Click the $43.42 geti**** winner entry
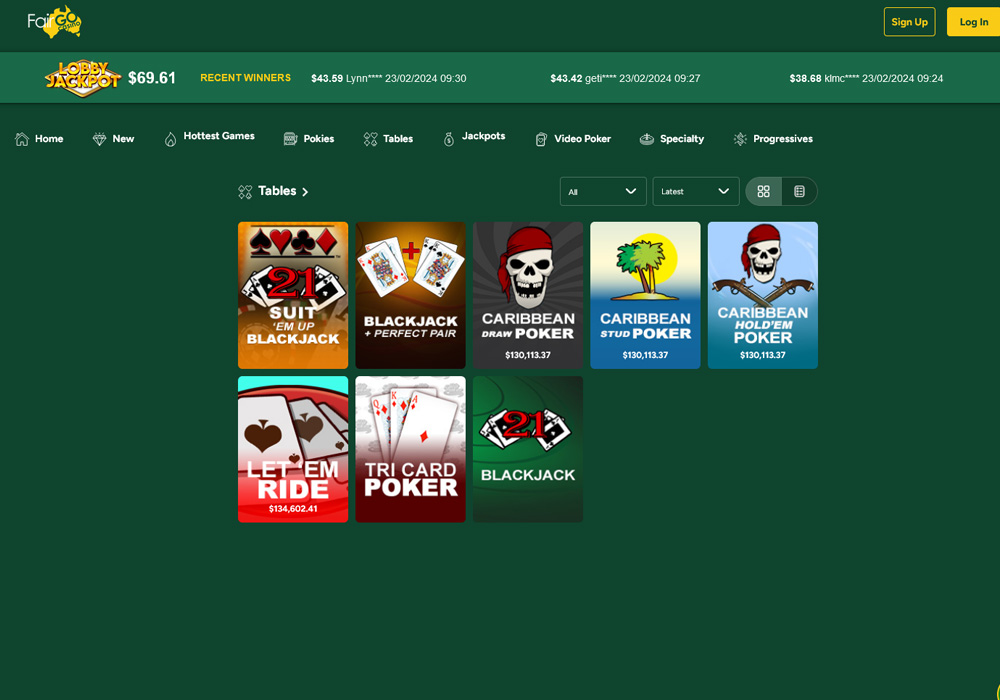The width and height of the screenshot is (1000, 700). [625, 78]
